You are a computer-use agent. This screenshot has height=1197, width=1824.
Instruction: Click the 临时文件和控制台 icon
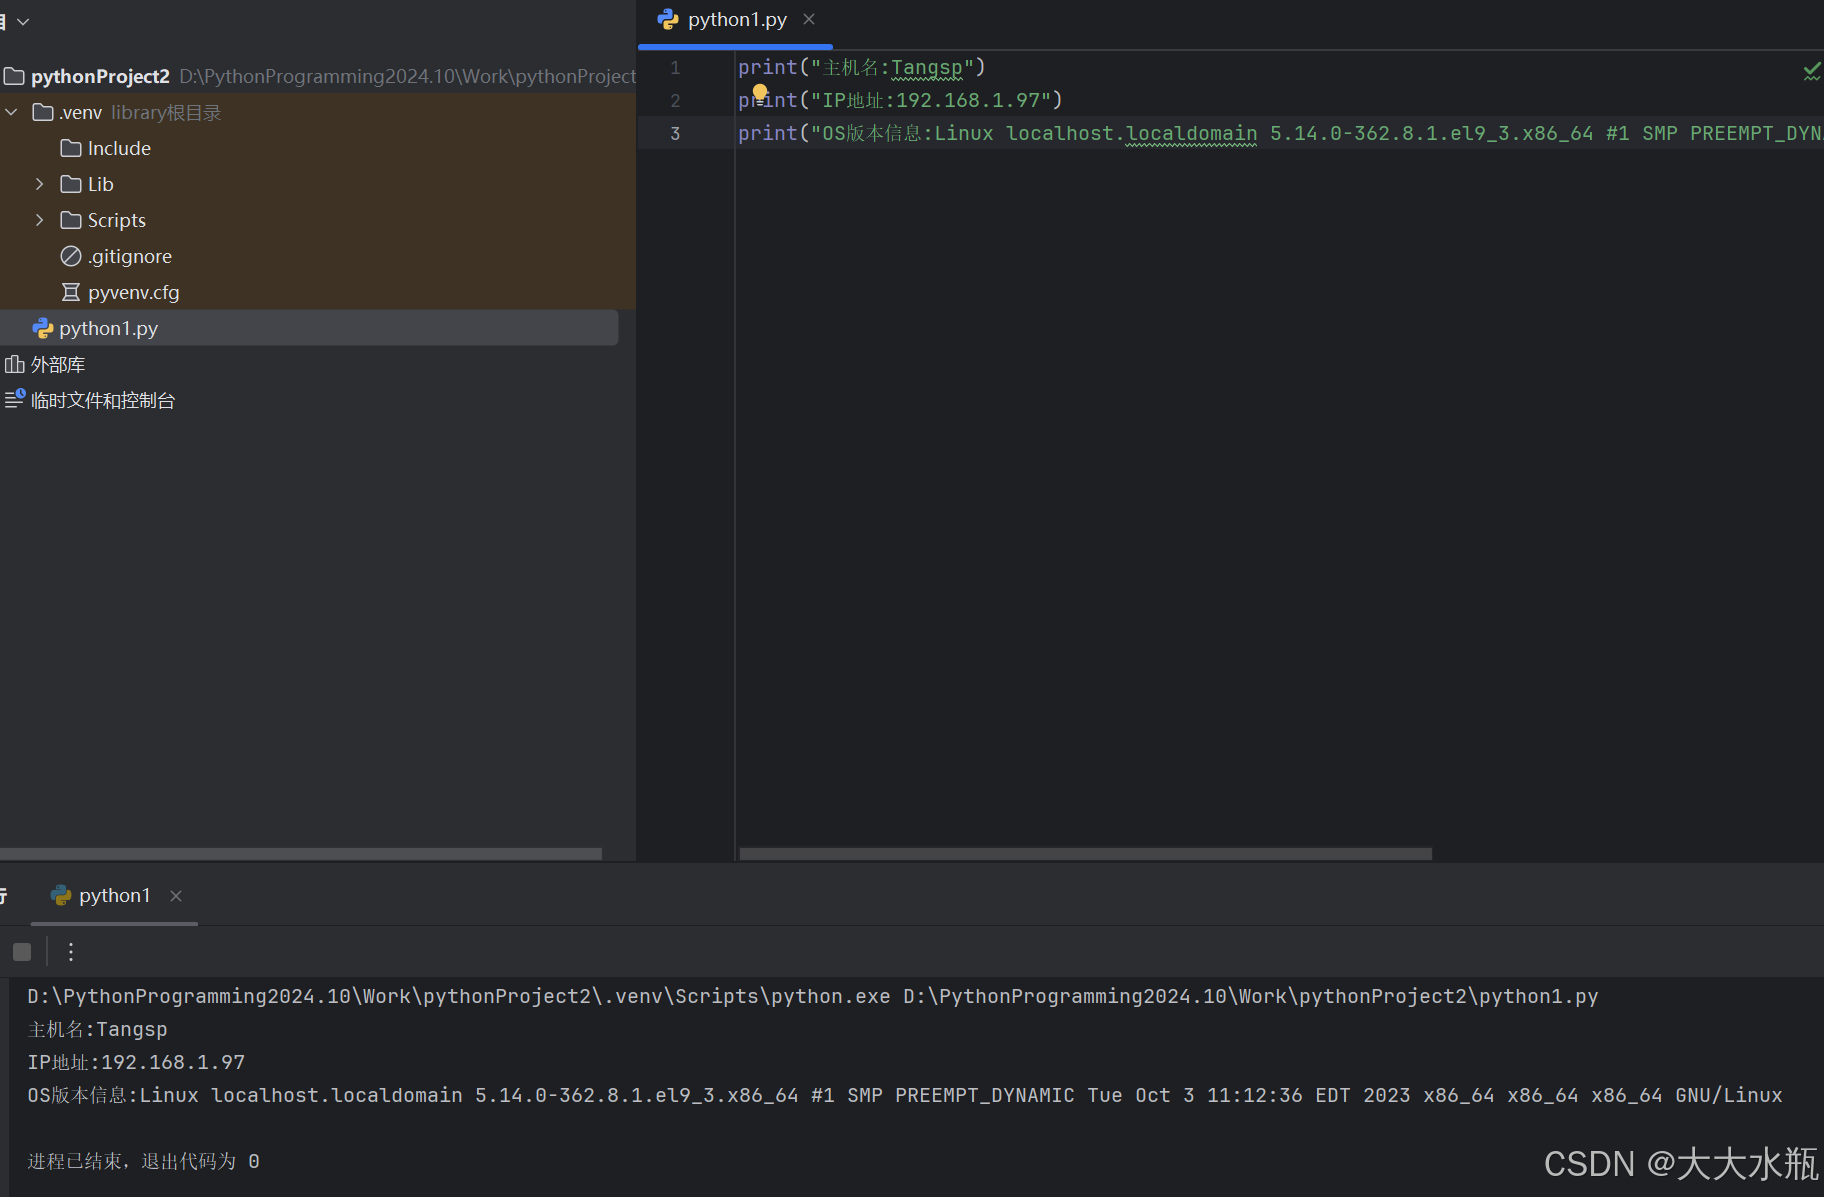(14, 399)
